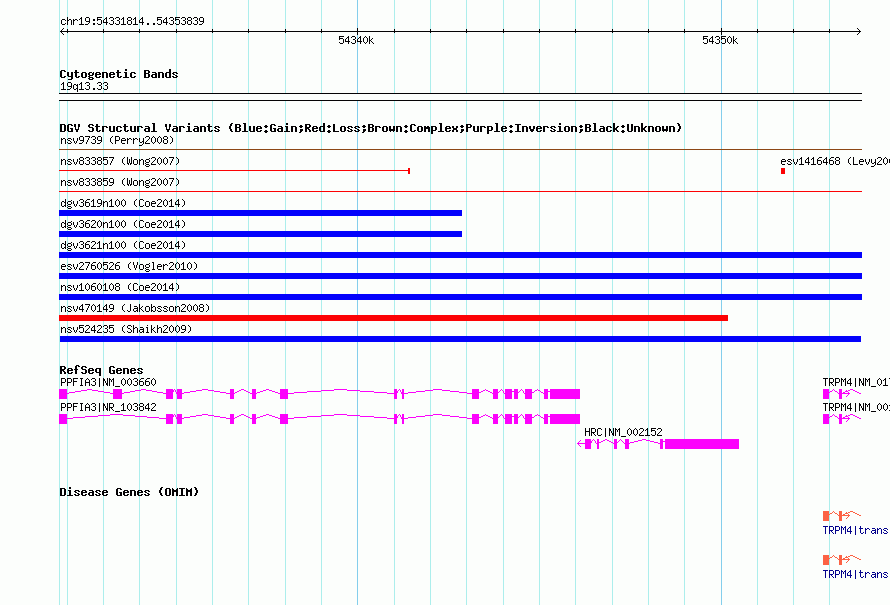Screen dimensions: 890x605
Task: Click the left scroll arrow on the ruler
Action: (x=63, y=32)
